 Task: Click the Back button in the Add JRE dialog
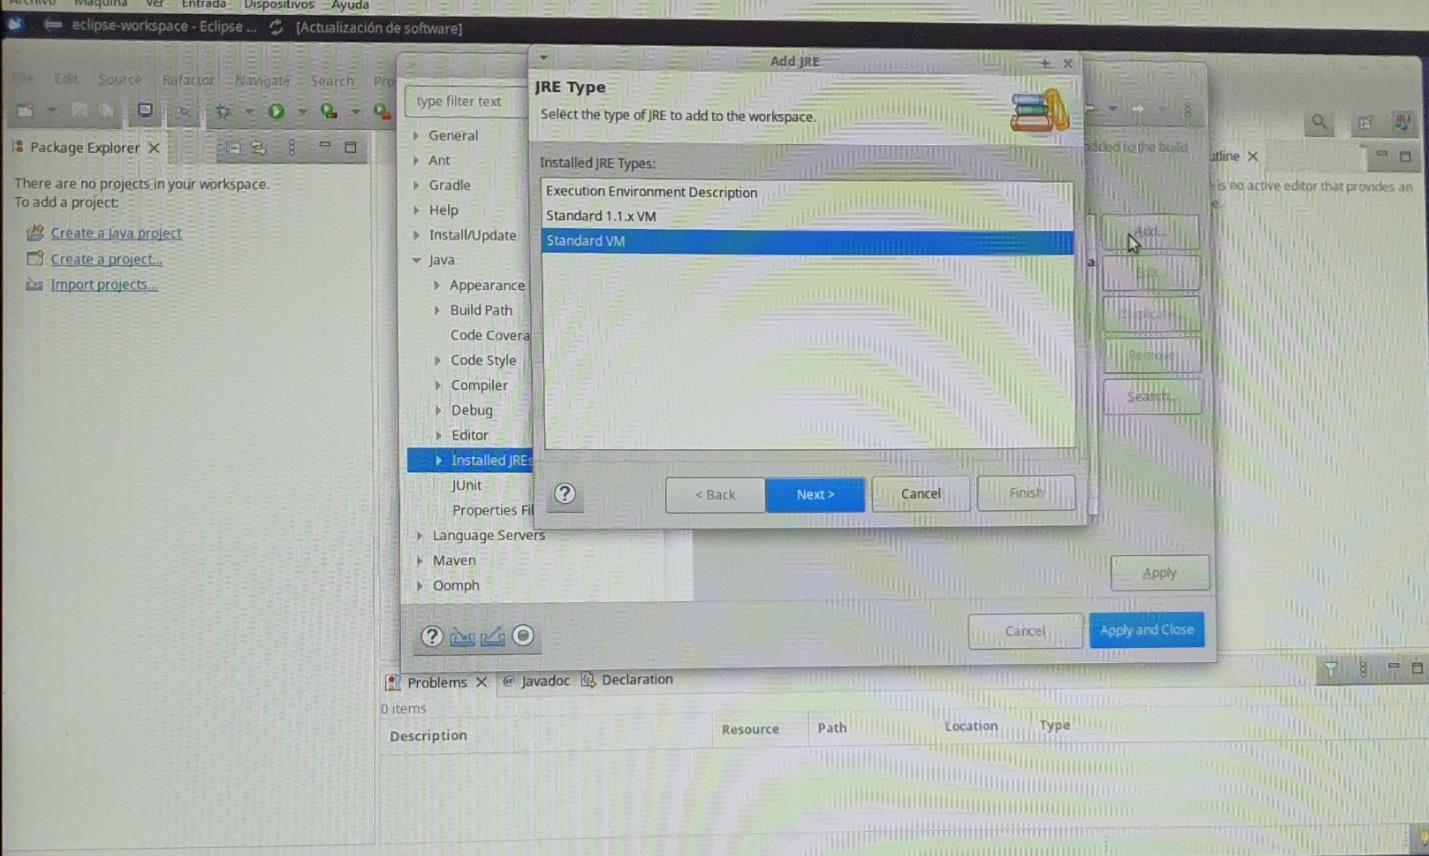click(x=715, y=495)
